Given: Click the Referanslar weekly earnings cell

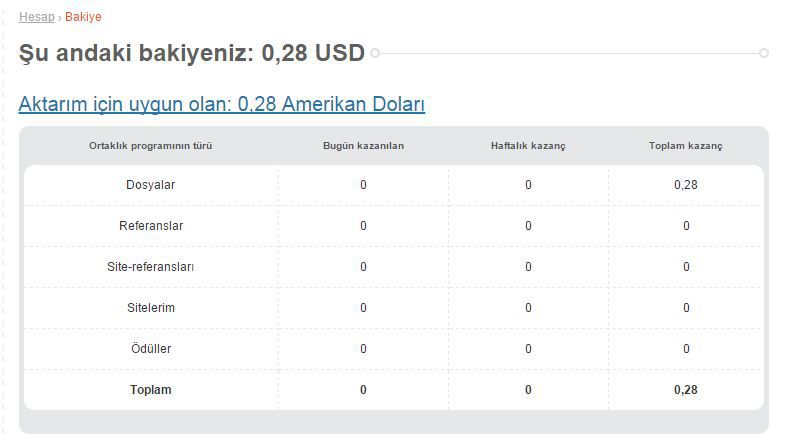Looking at the screenshot, I should (528, 226).
